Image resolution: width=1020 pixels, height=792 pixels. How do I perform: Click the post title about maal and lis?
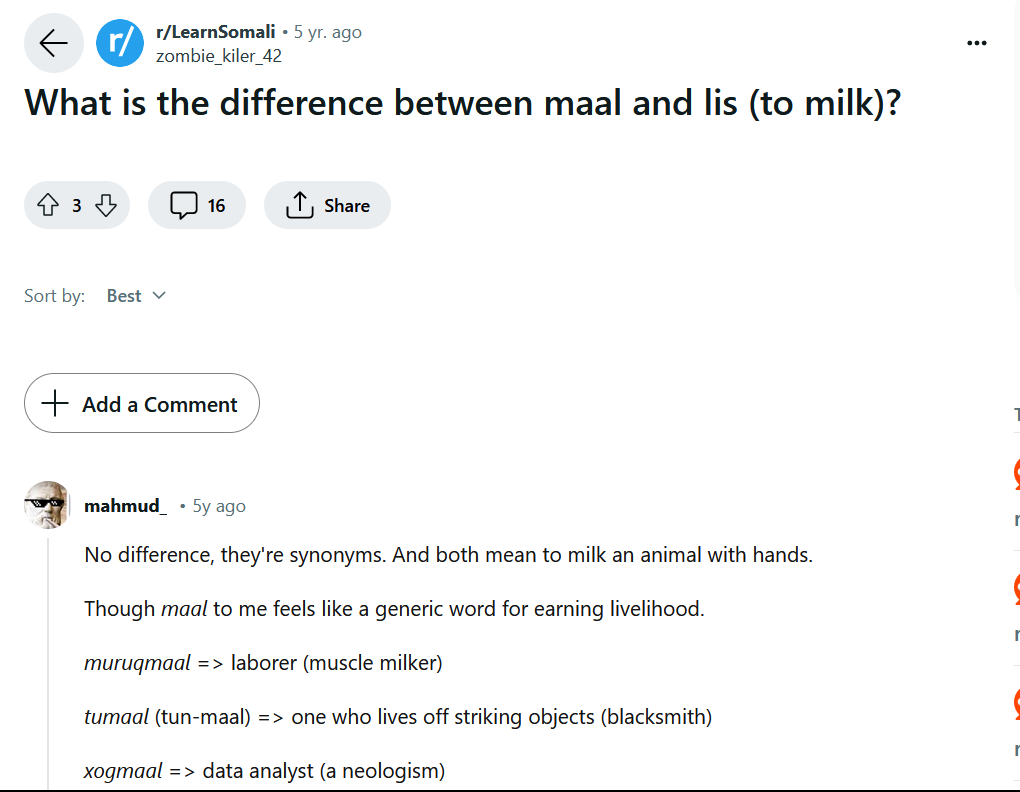coord(462,104)
